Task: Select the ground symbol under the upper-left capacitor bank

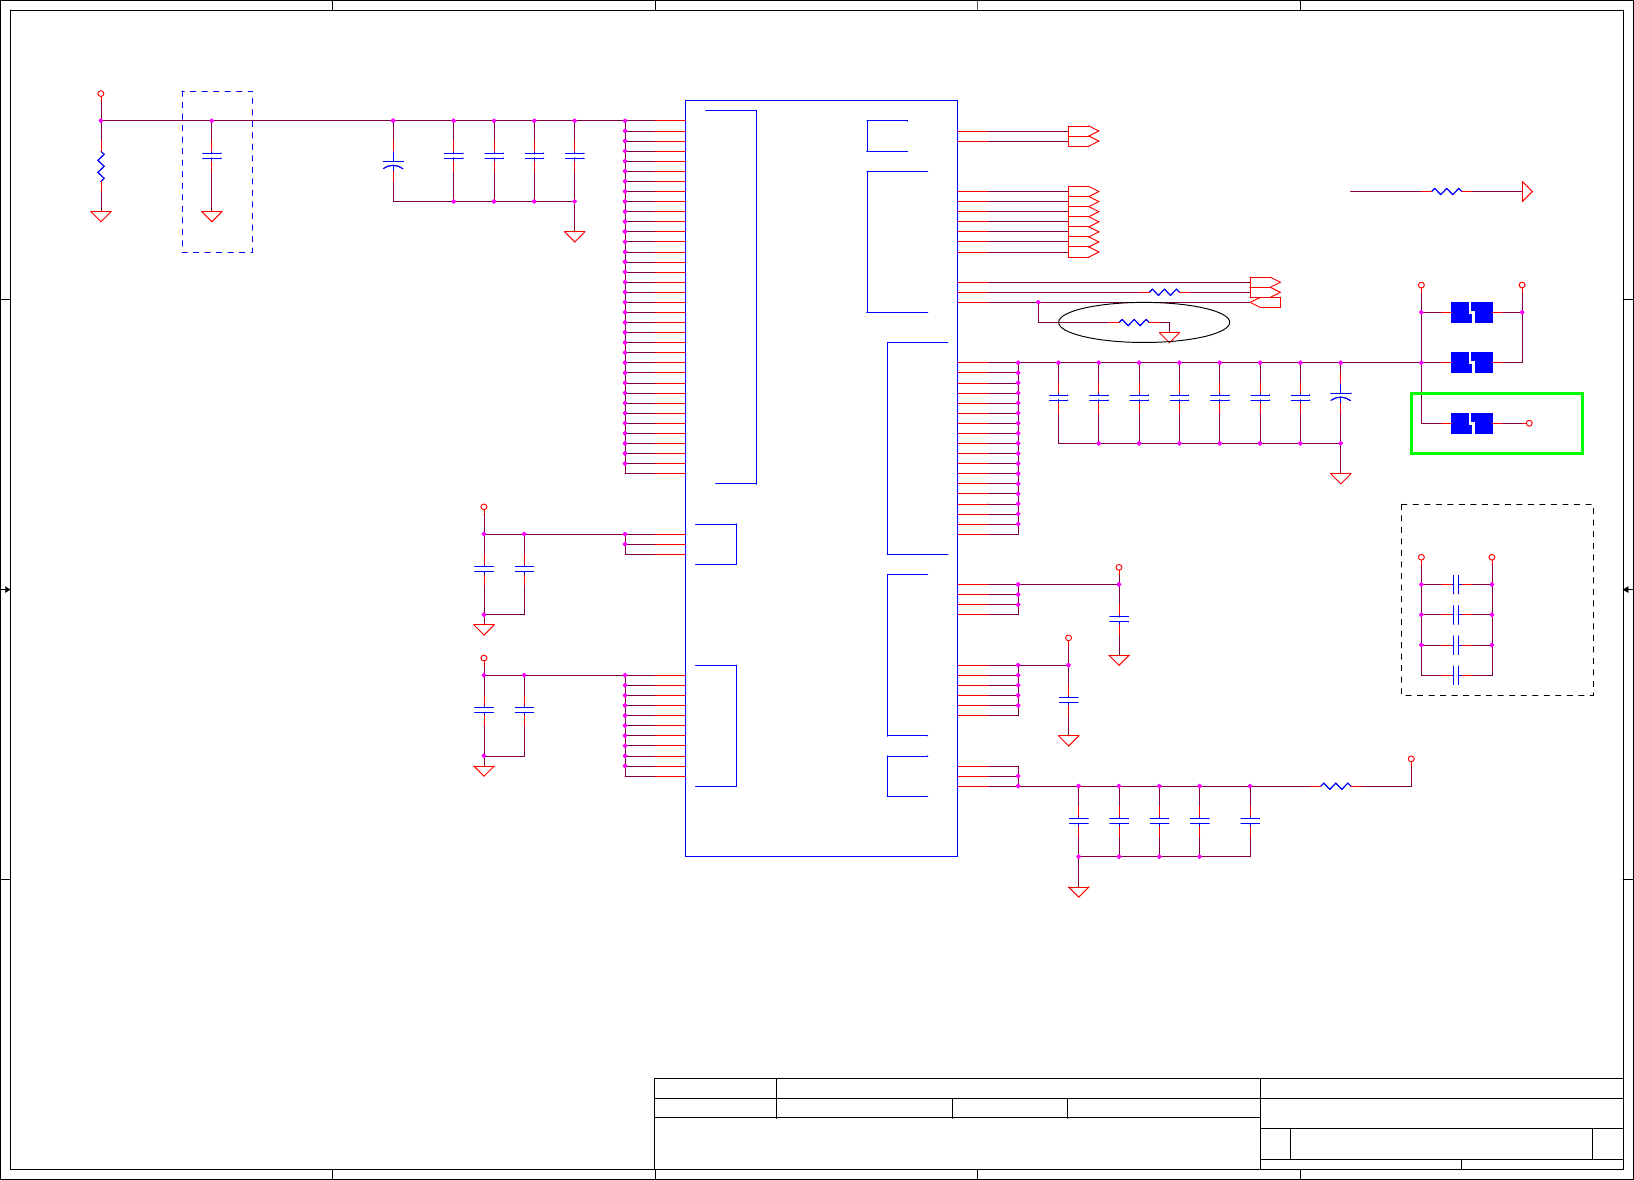Action: pyautogui.click(x=574, y=237)
